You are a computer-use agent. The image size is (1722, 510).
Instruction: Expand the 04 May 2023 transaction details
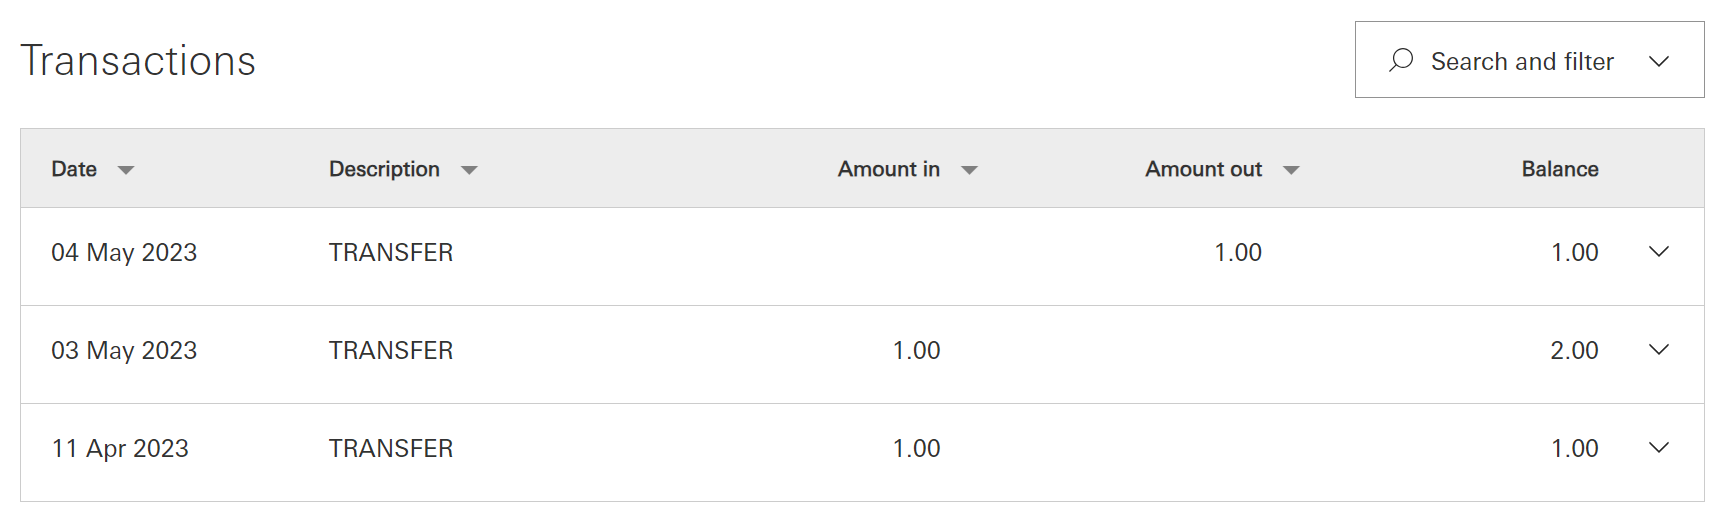point(1659,252)
